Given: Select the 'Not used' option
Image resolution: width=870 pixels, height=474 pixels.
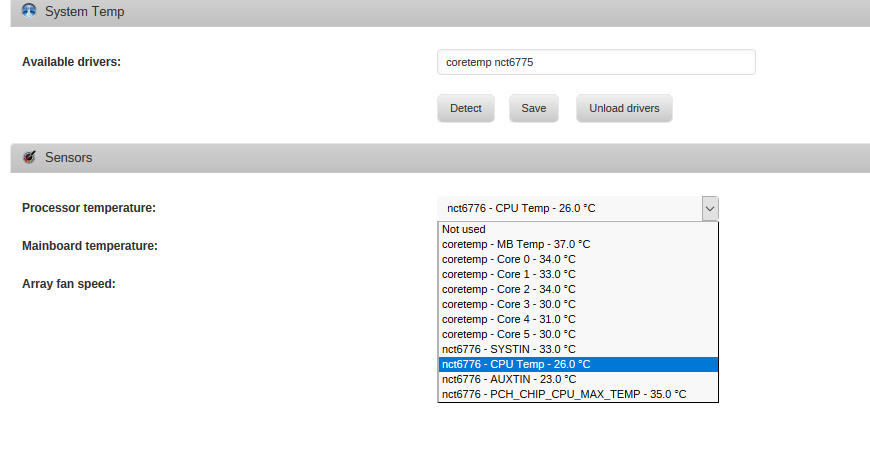Looking at the screenshot, I should (x=578, y=229).
